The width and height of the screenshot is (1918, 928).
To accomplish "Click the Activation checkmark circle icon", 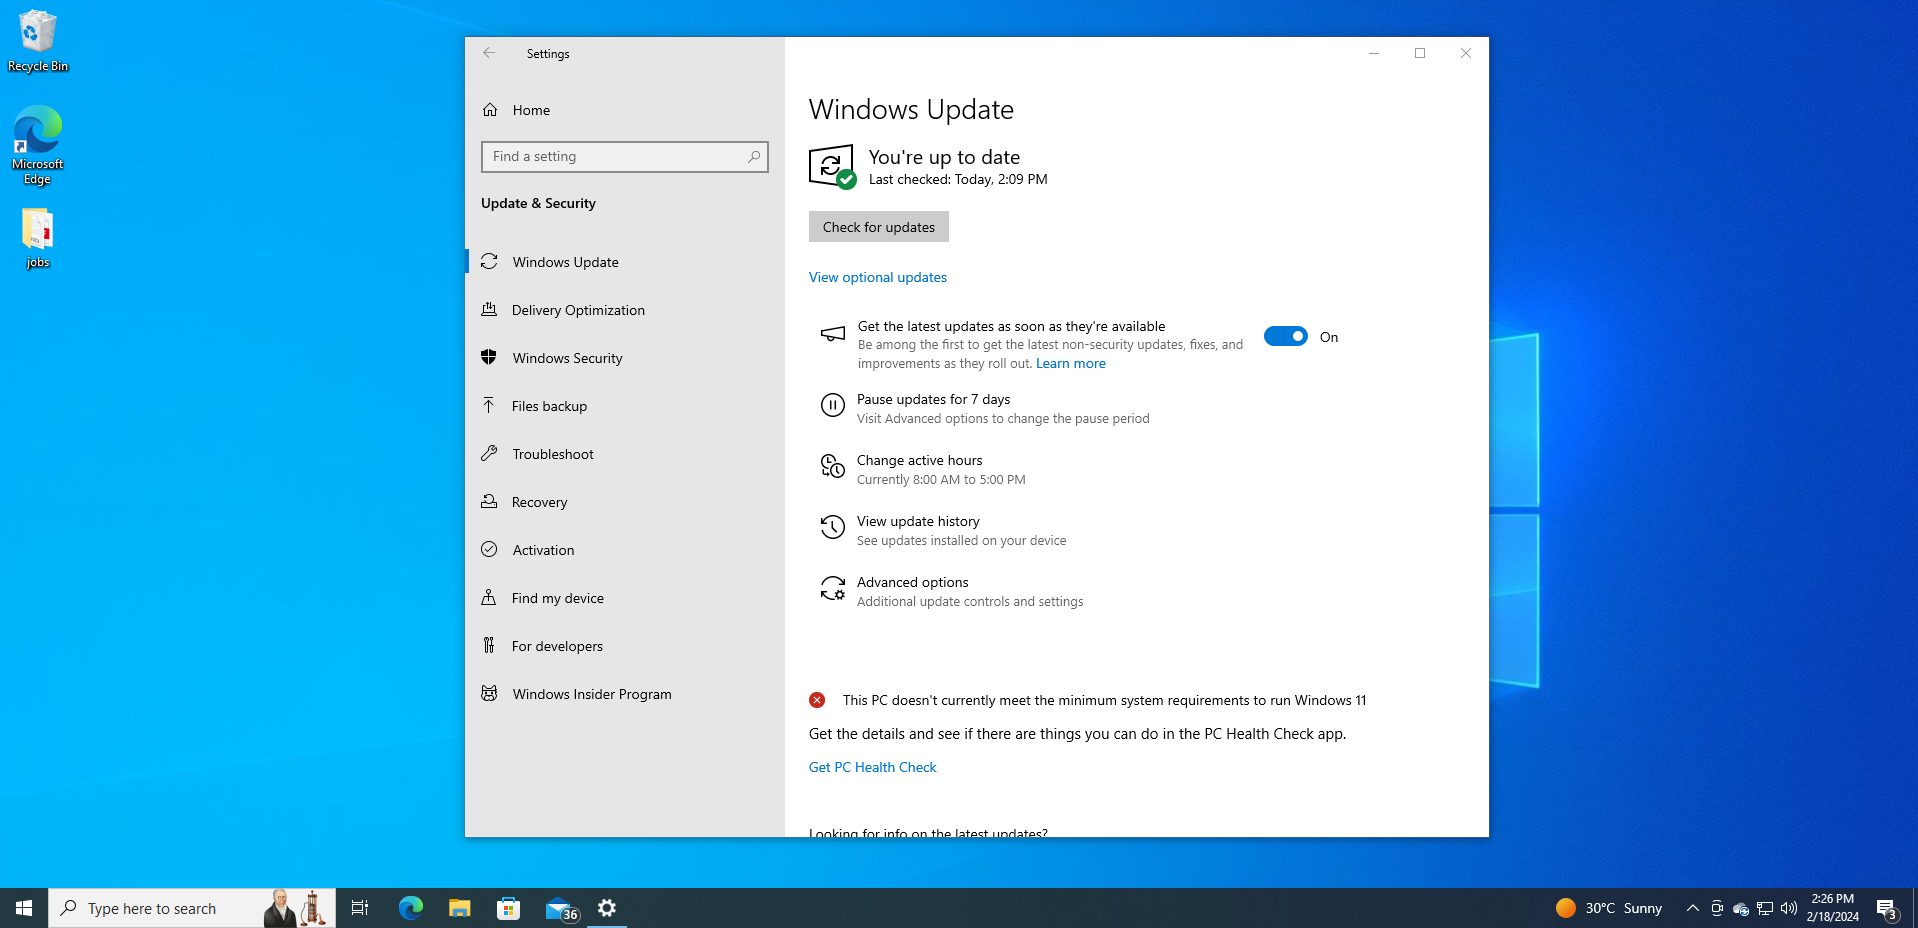I will 489,549.
